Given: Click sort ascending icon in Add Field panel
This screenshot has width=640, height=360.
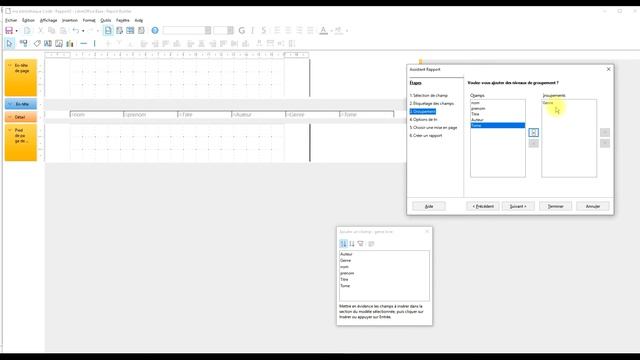Looking at the screenshot, I should tap(343, 244).
